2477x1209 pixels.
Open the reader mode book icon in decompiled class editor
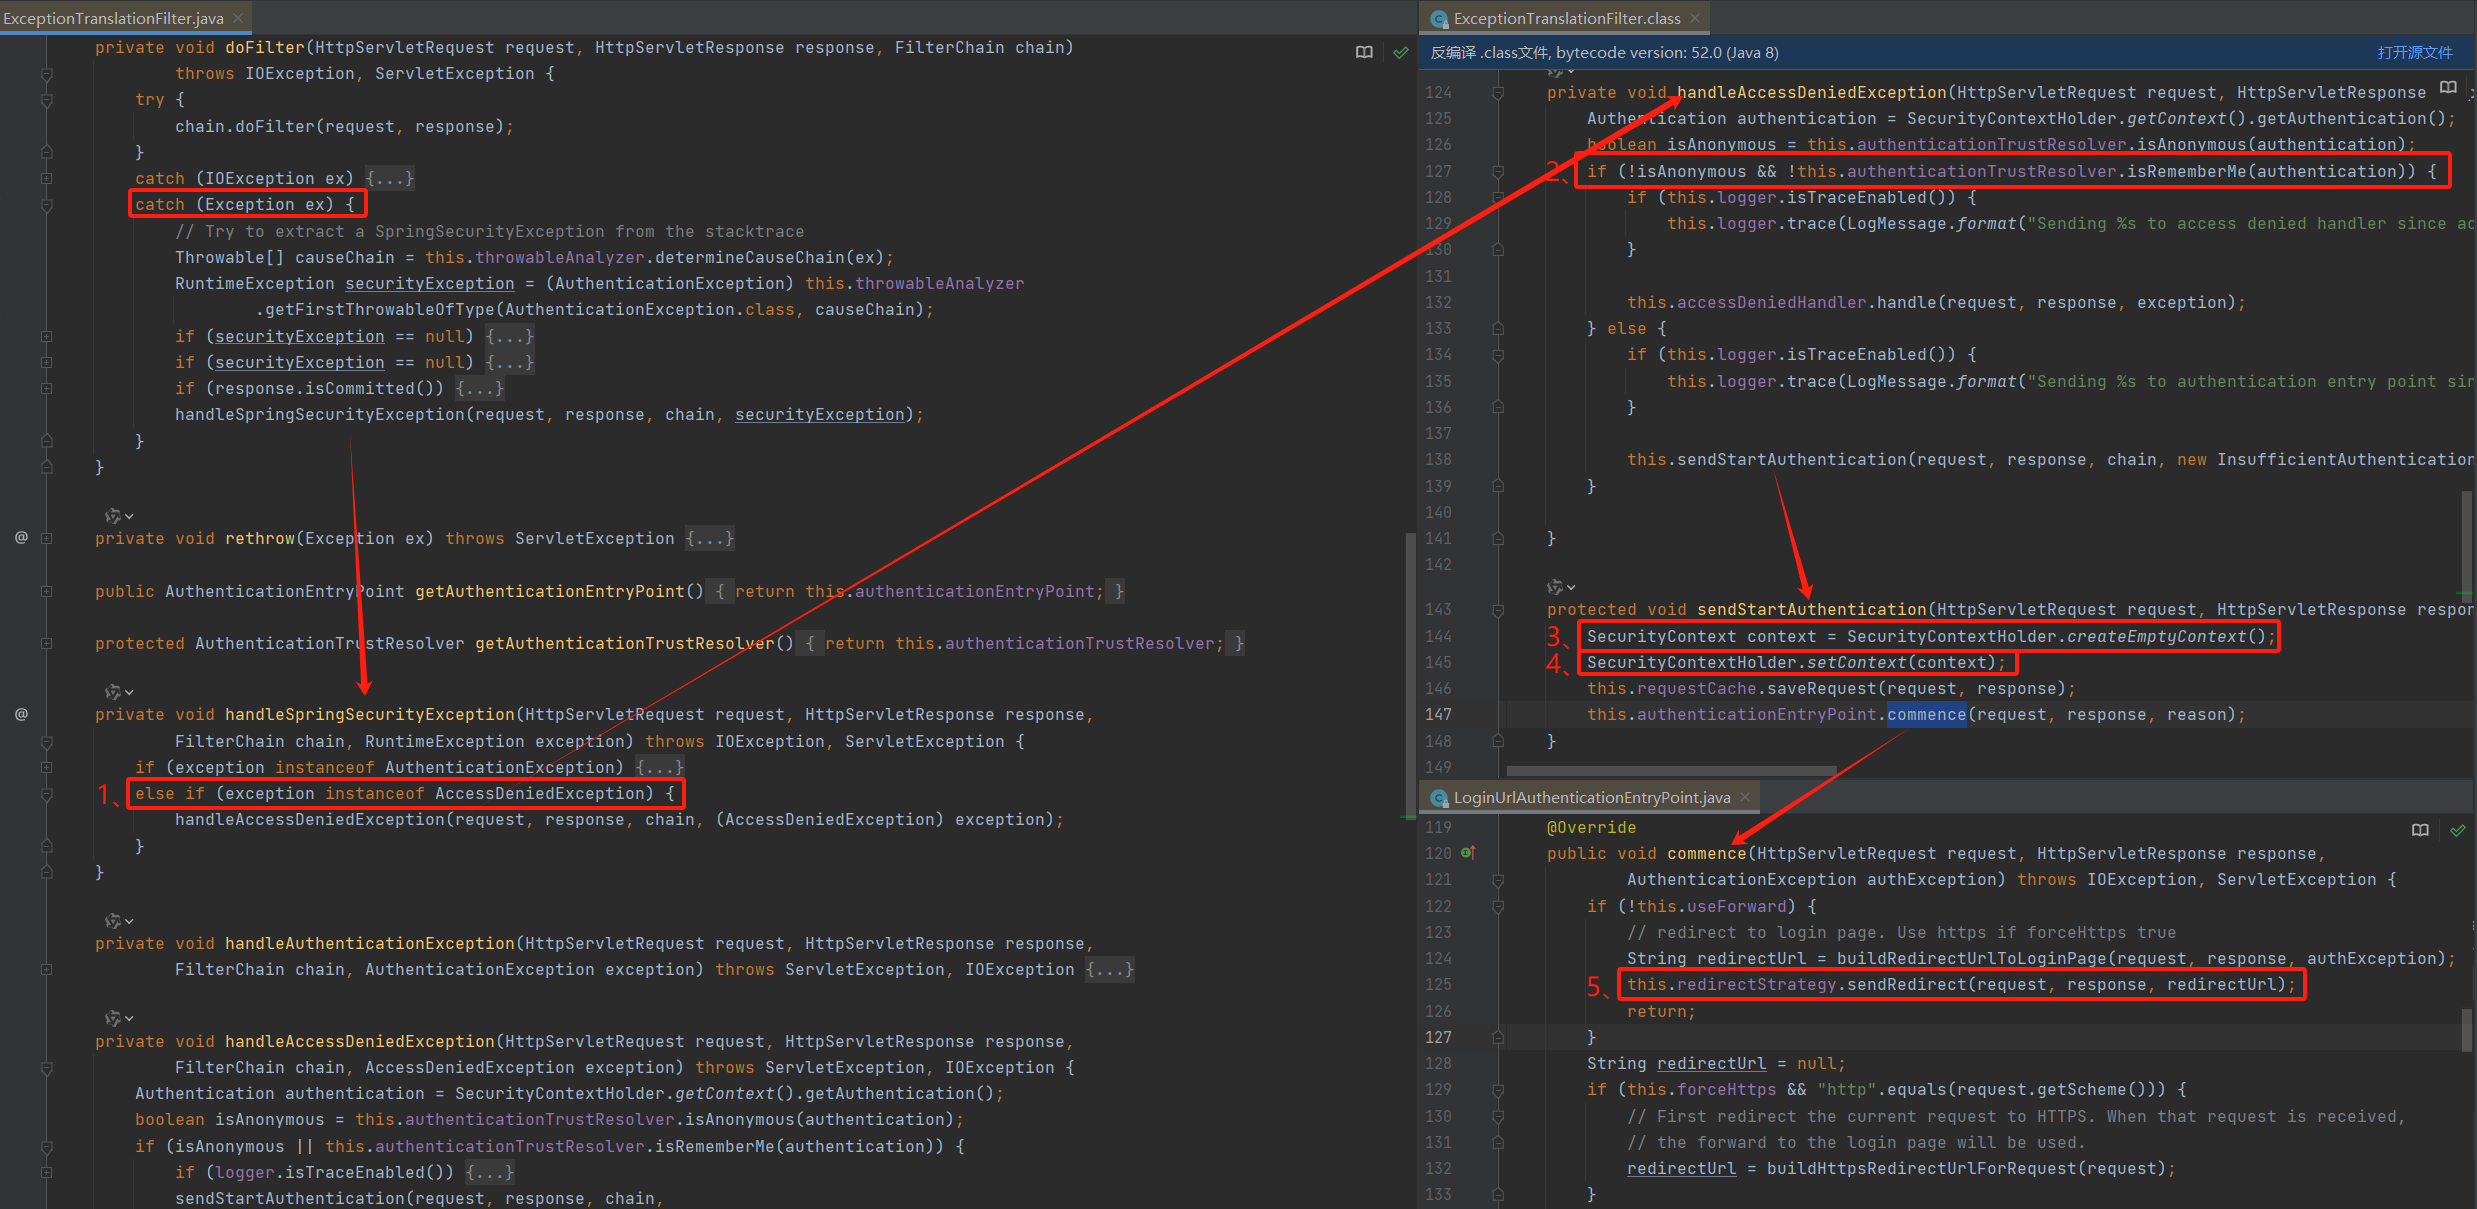[x=2448, y=88]
